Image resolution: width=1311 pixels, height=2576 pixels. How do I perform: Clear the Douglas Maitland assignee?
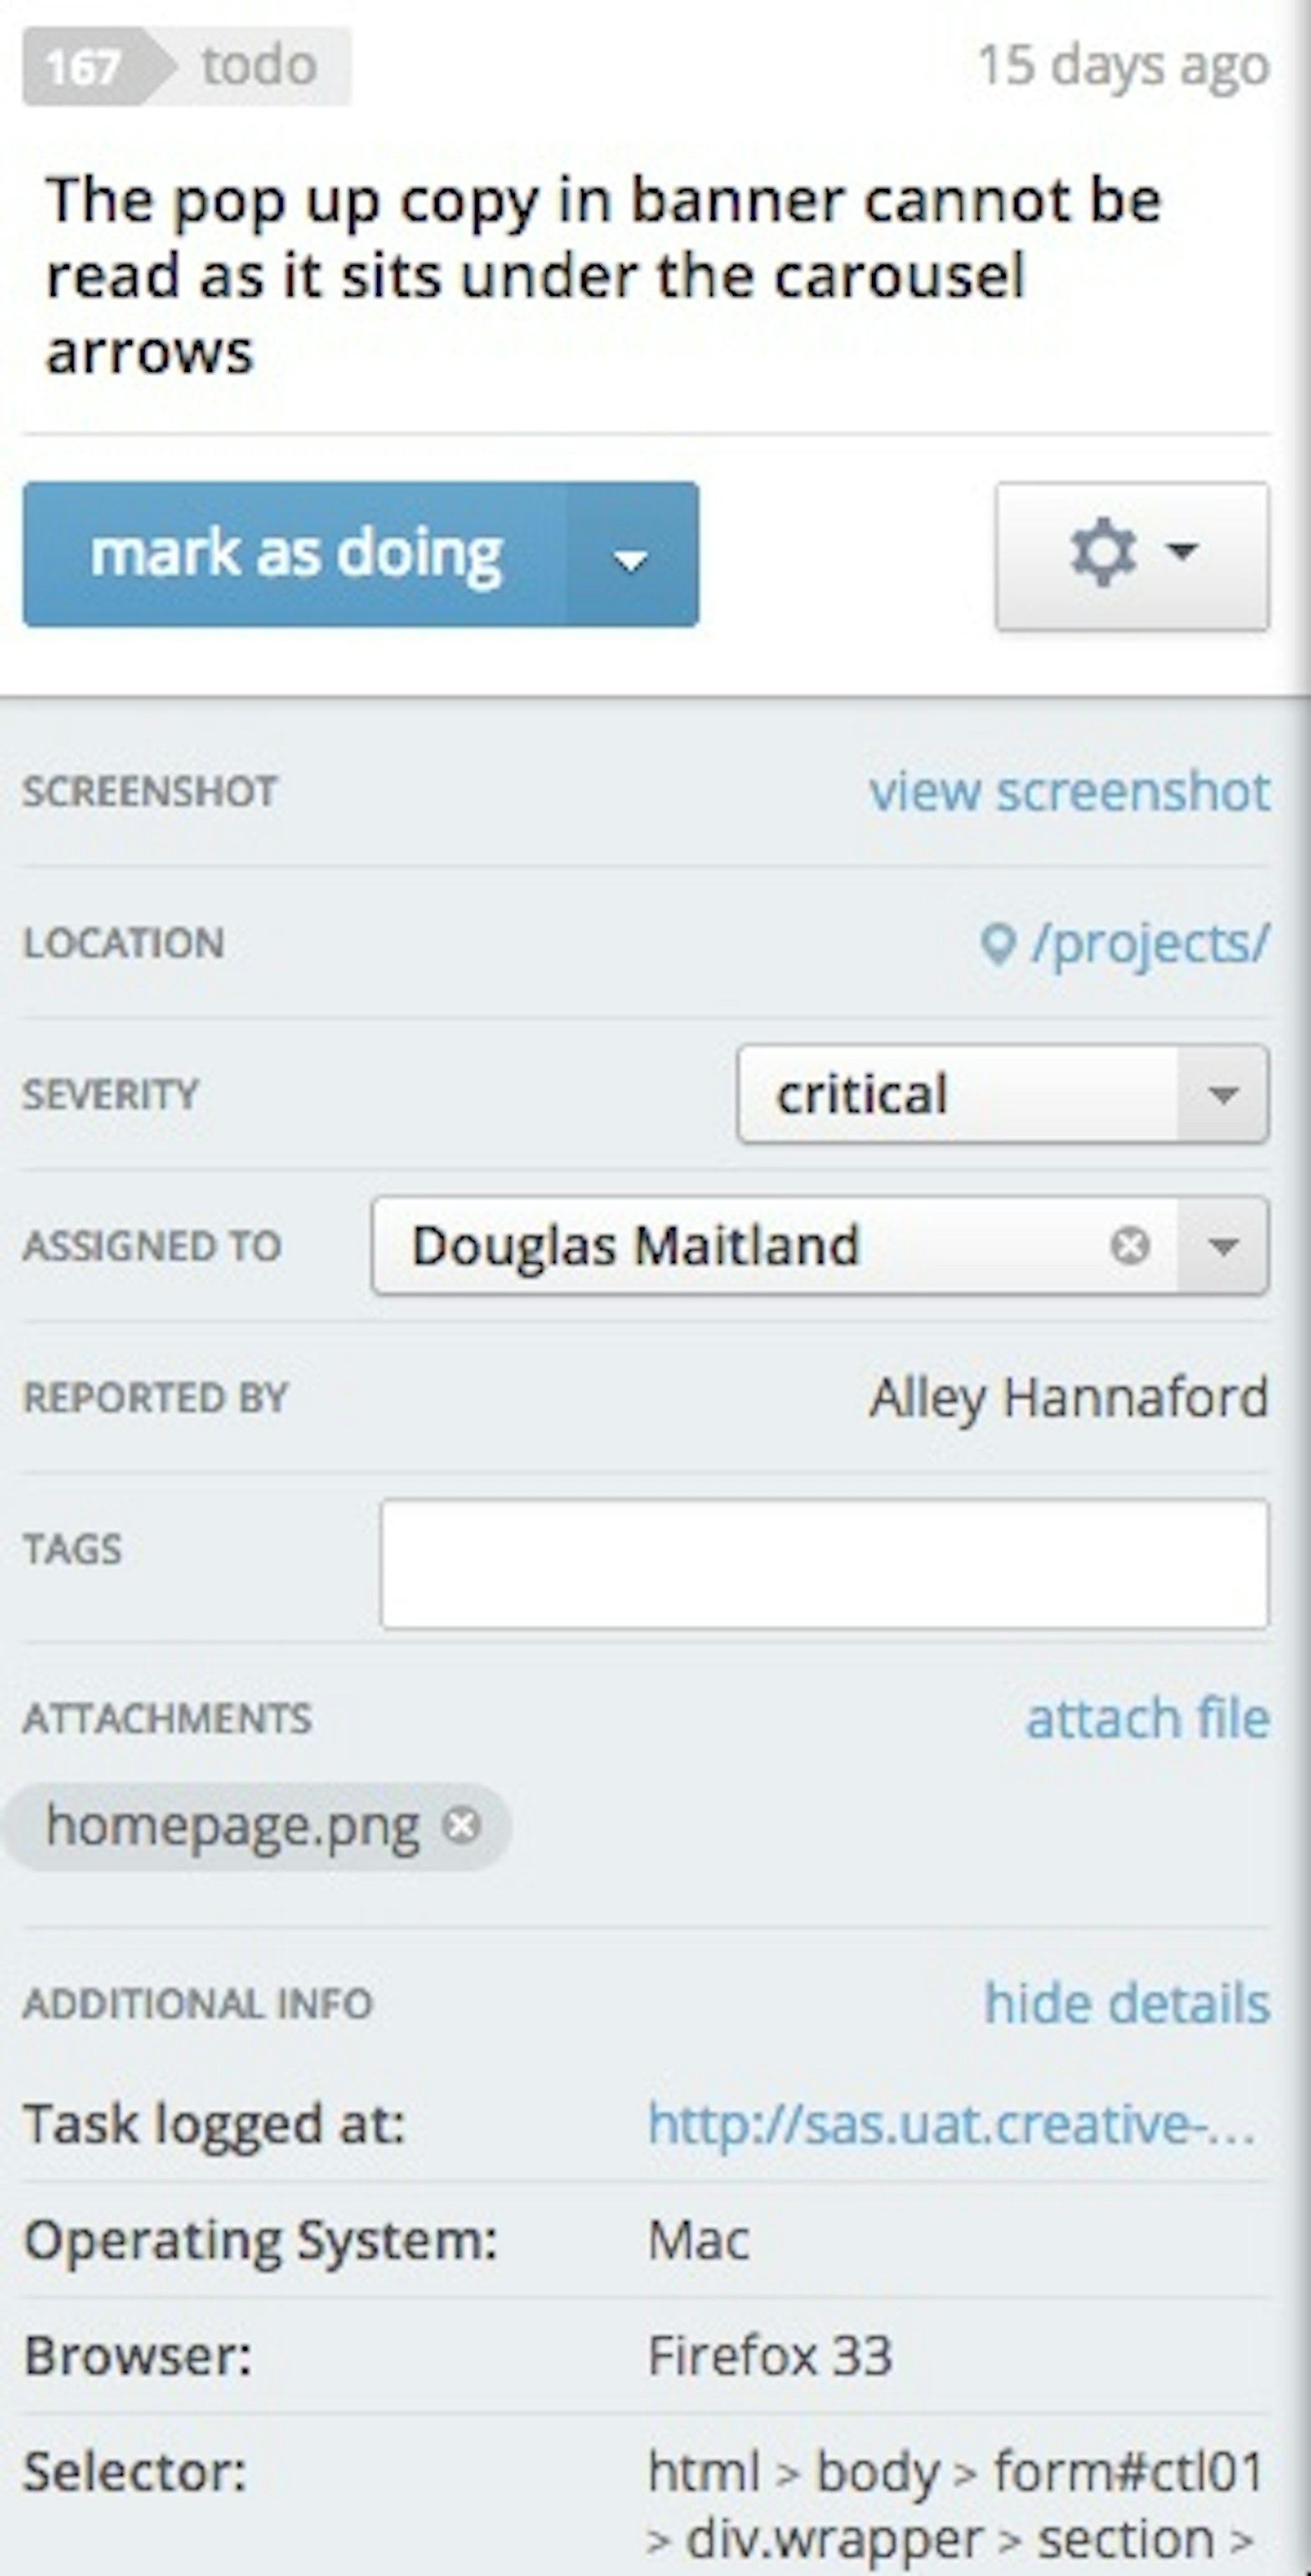1130,1246
